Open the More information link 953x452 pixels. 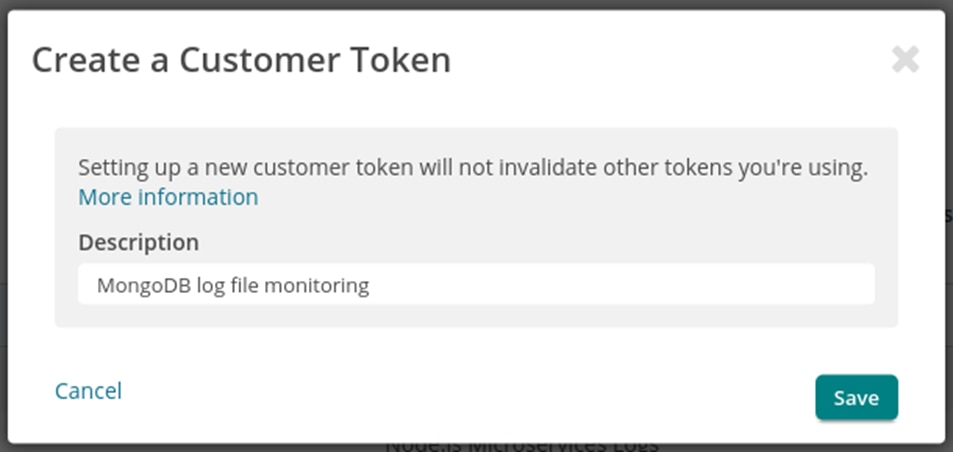pyautogui.click(x=168, y=197)
